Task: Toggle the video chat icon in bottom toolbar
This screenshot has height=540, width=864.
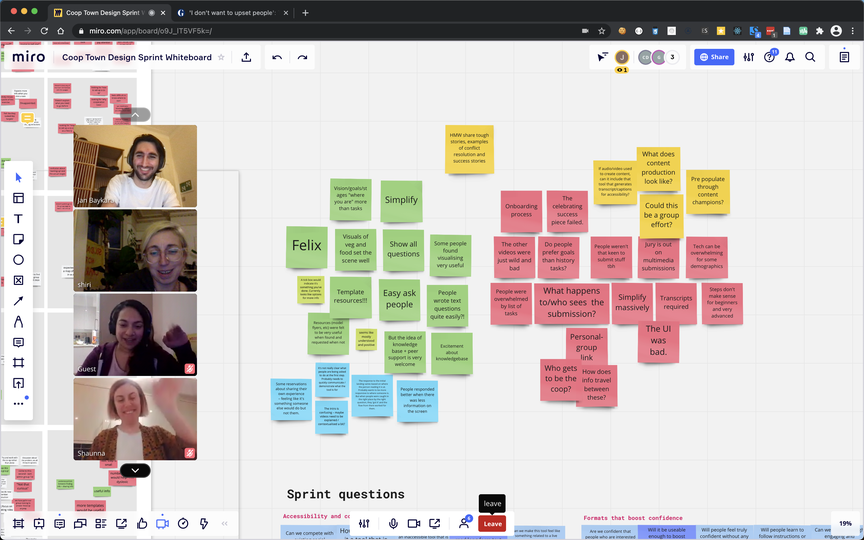Action: tap(163, 523)
